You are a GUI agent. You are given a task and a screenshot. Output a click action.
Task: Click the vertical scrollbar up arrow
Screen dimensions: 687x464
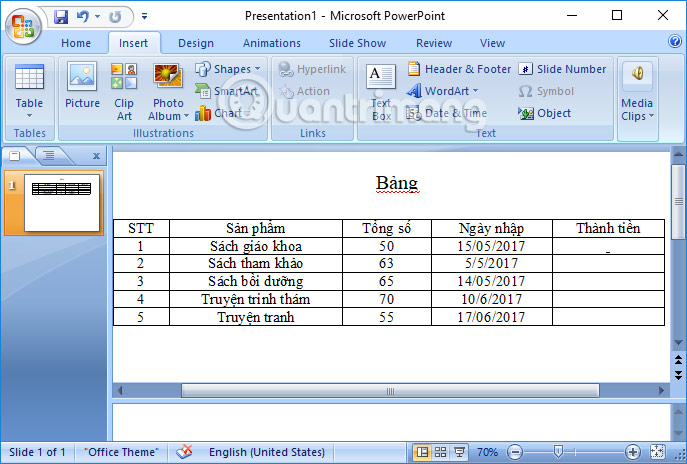678,154
